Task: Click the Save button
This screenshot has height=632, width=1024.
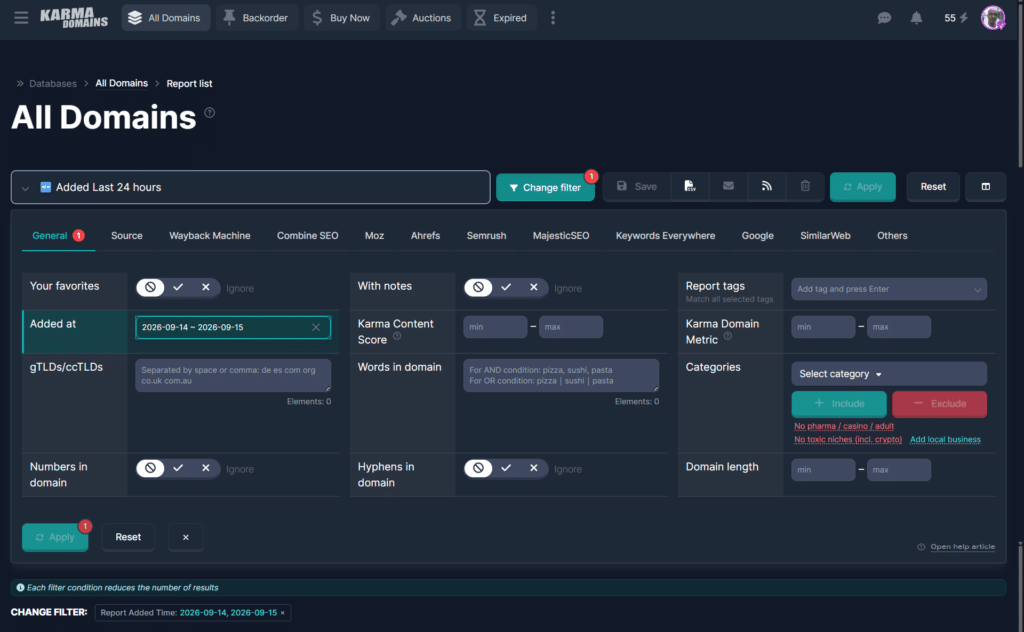Action: point(637,186)
